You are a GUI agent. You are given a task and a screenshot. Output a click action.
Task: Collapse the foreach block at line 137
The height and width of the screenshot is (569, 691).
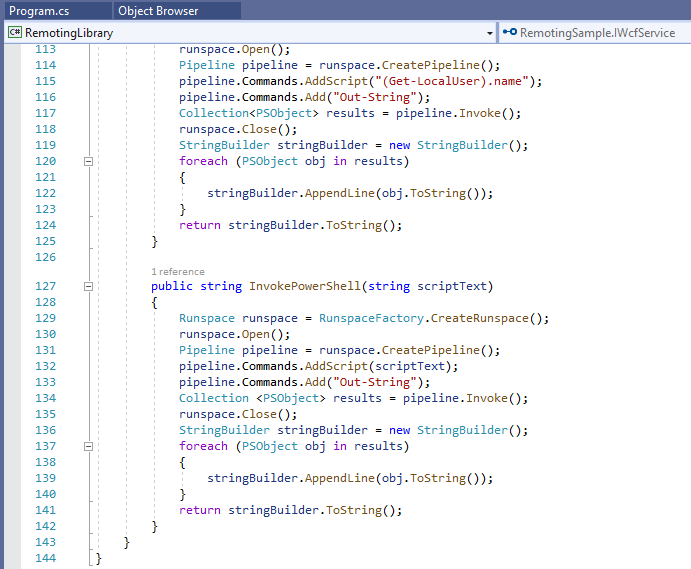point(89,446)
